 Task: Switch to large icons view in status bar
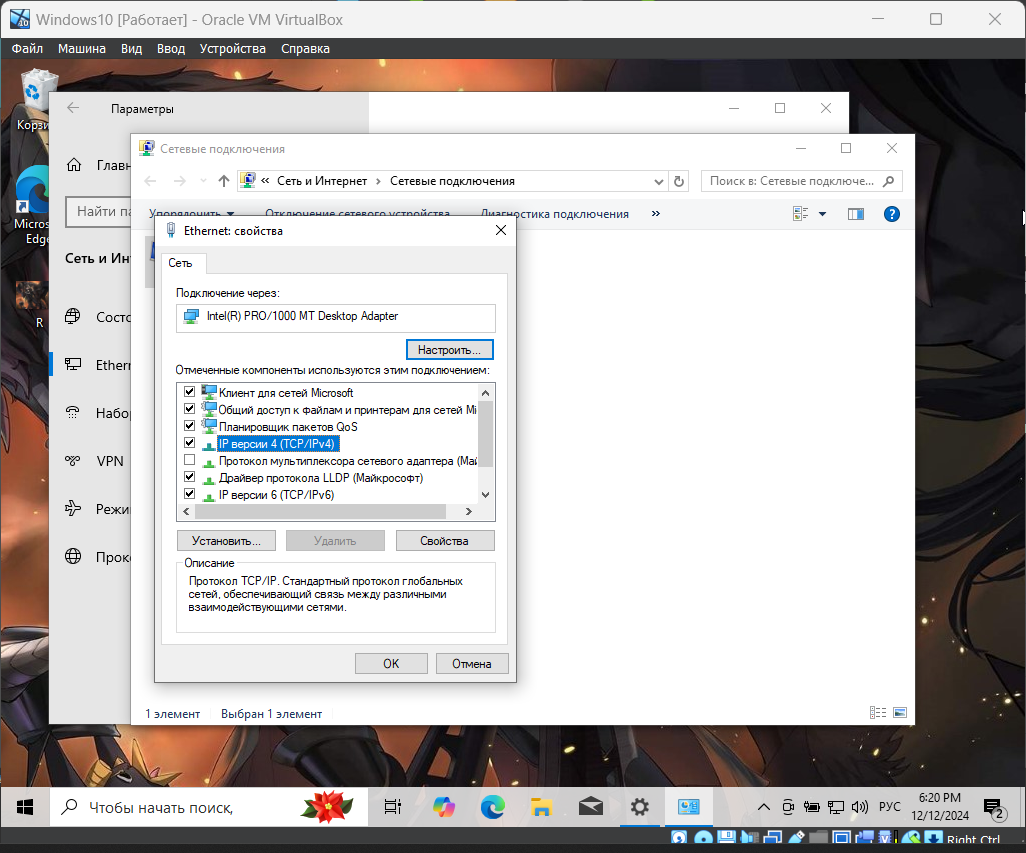click(x=900, y=712)
